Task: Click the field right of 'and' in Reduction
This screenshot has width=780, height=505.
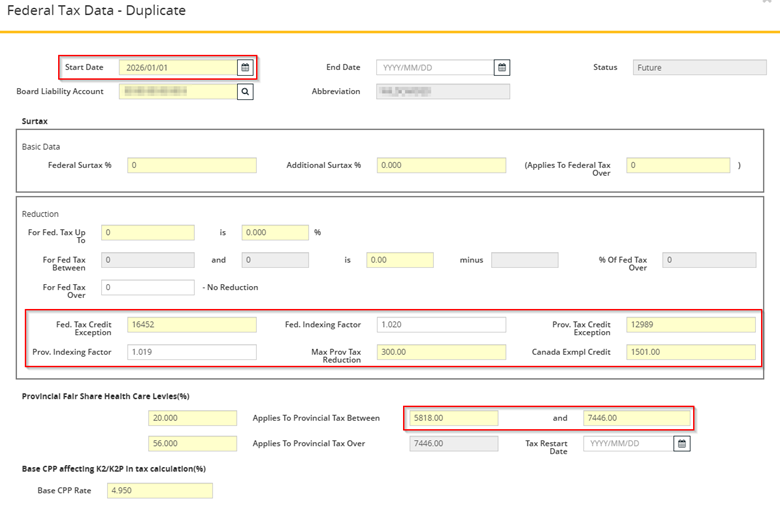Action: pyautogui.click(x=275, y=260)
